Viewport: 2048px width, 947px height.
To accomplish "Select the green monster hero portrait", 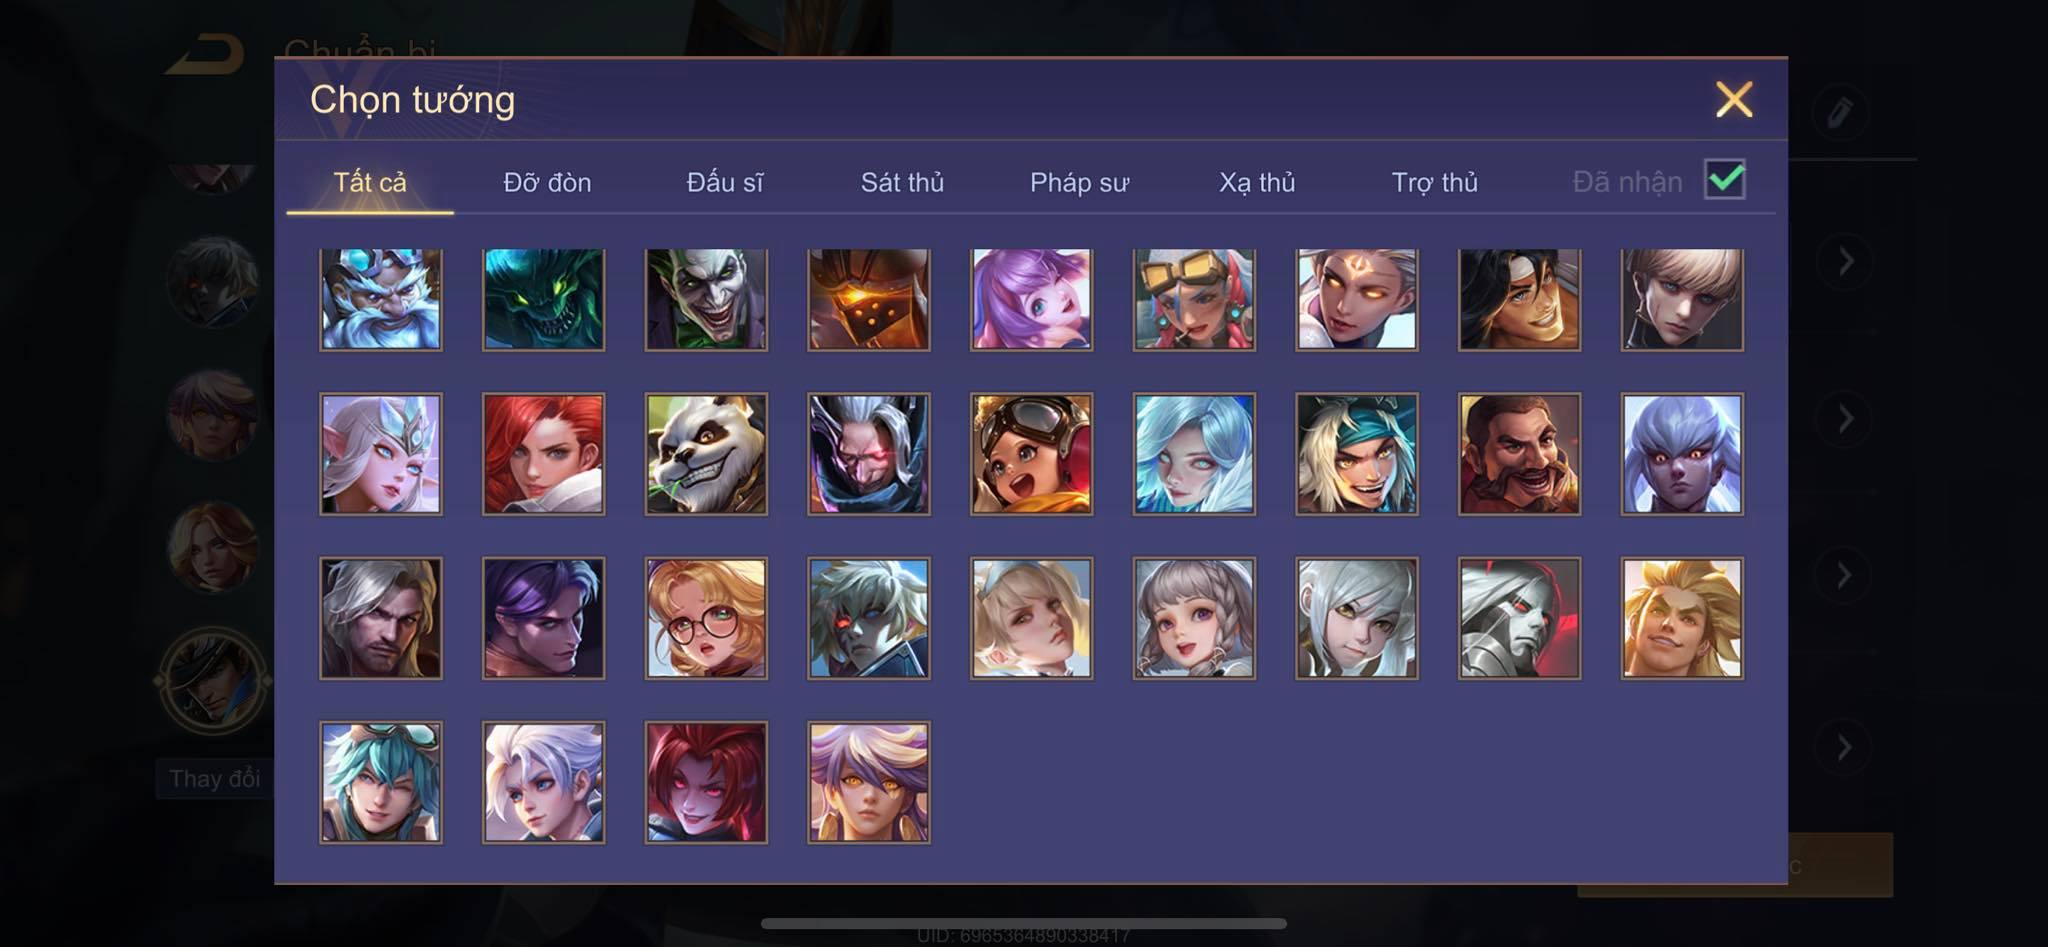I will 543,299.
